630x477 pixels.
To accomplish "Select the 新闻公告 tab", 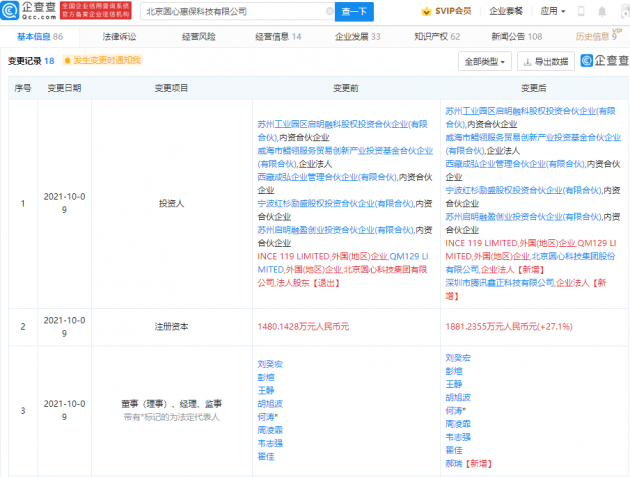I will tap(516, 36).
